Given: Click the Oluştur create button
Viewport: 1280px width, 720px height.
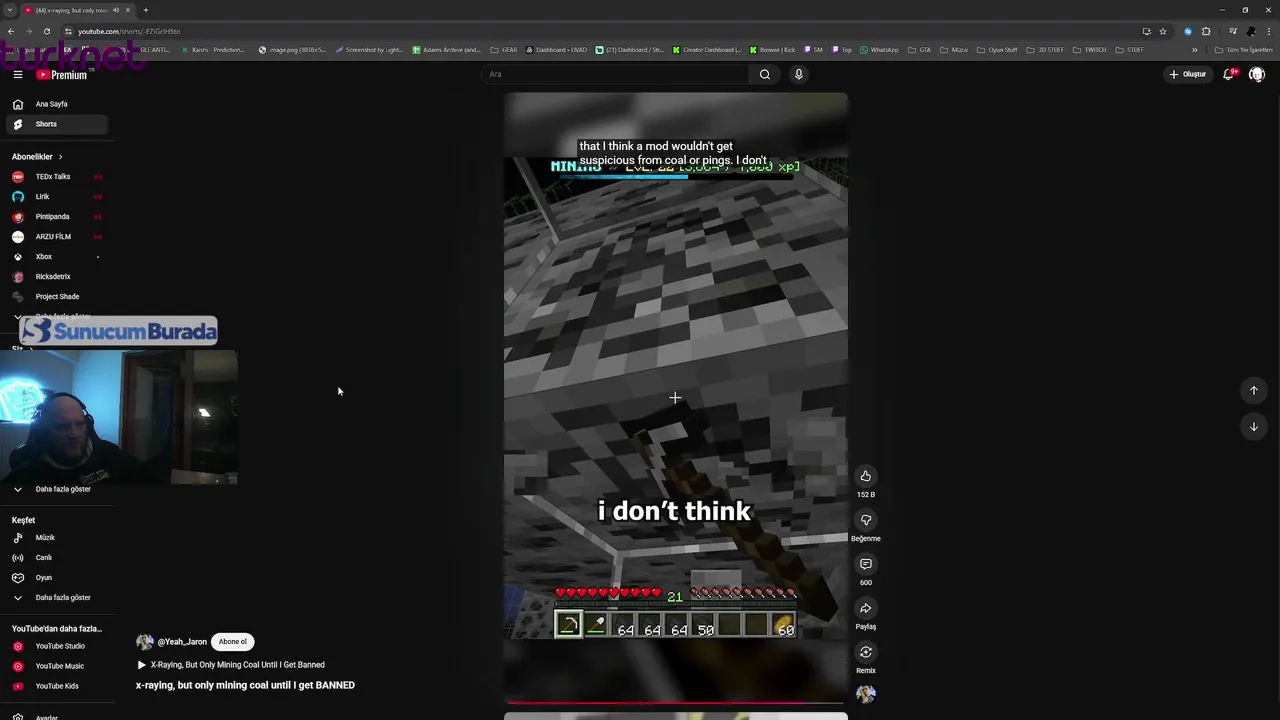Looking at the screenshot, I should point(1188,74).
